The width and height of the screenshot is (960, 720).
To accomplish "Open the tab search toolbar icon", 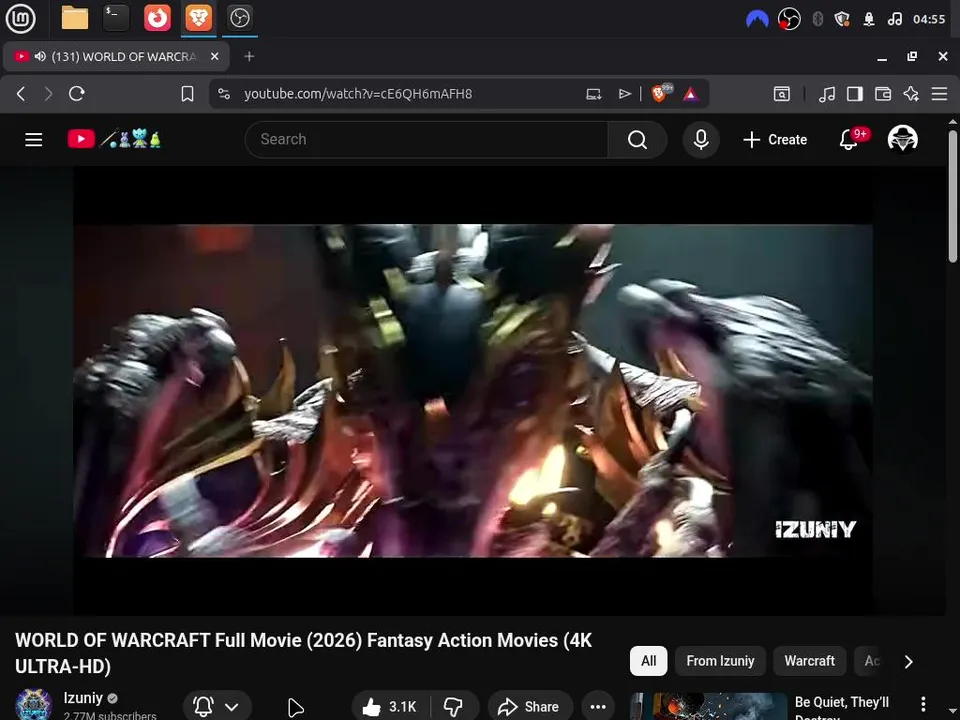I will click(x=782, y=94).
